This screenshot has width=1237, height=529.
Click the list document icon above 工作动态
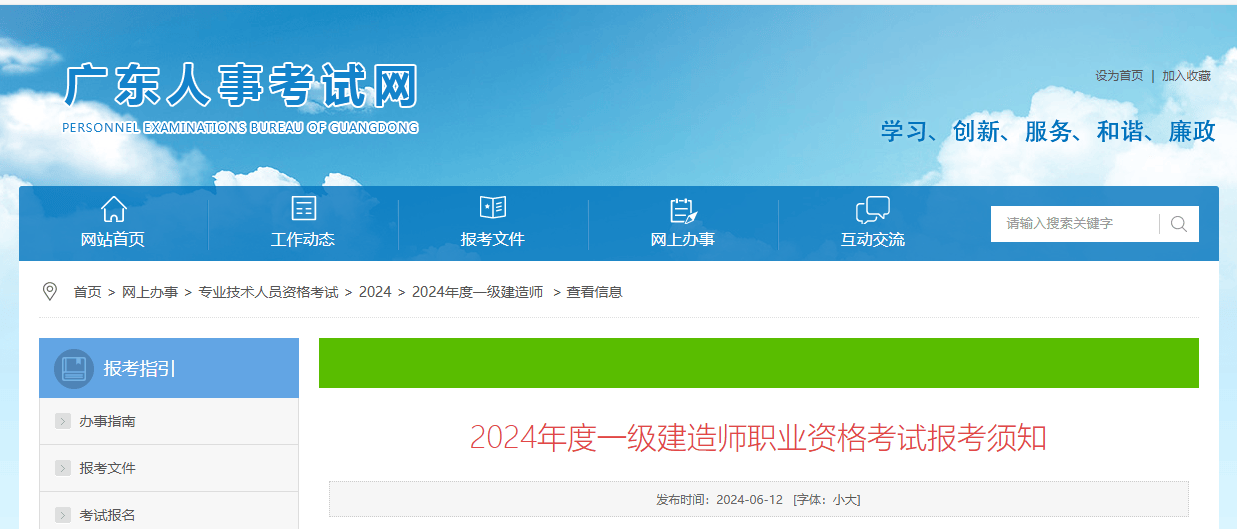[x=303, y=208]
